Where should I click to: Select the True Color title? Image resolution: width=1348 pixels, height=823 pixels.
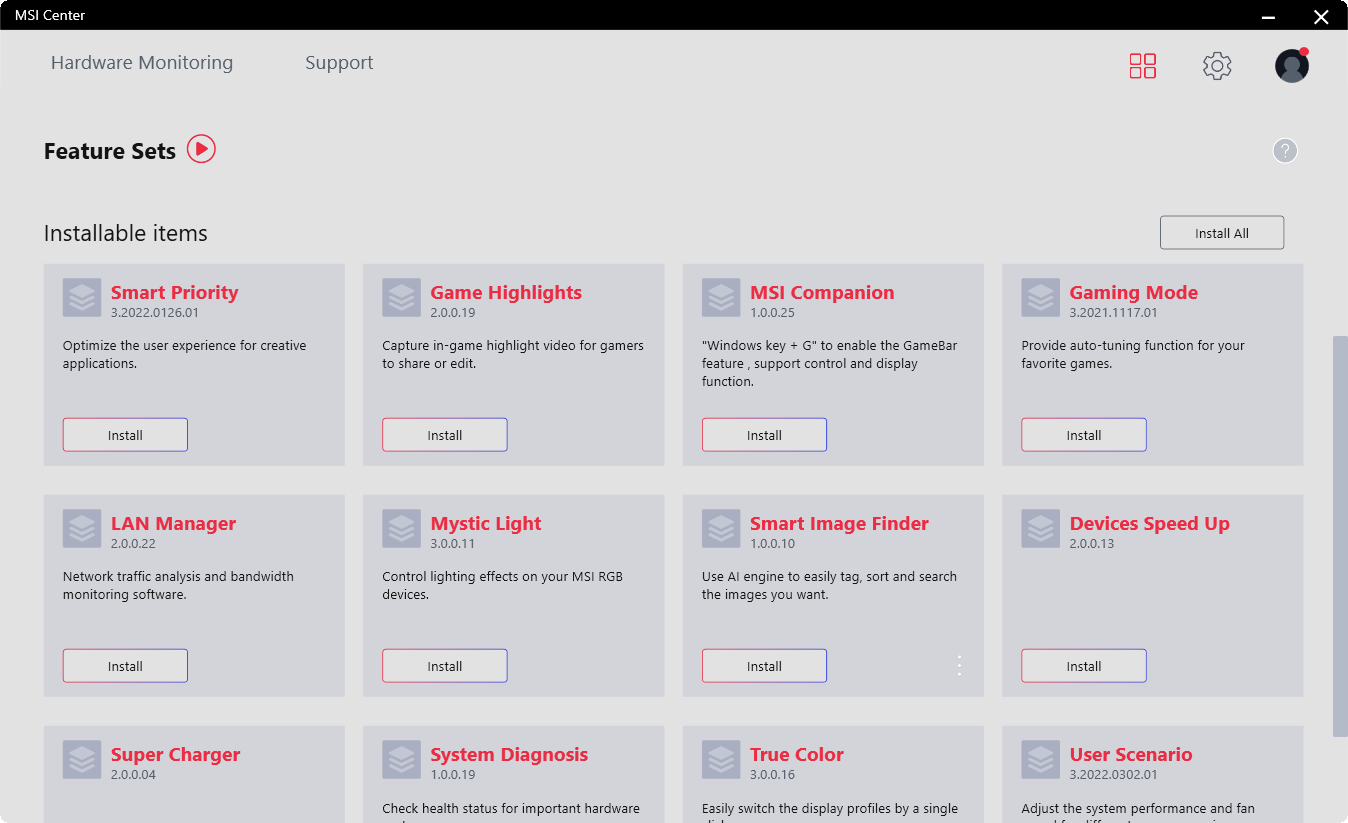pyautogui.click(x=797, y=755)
